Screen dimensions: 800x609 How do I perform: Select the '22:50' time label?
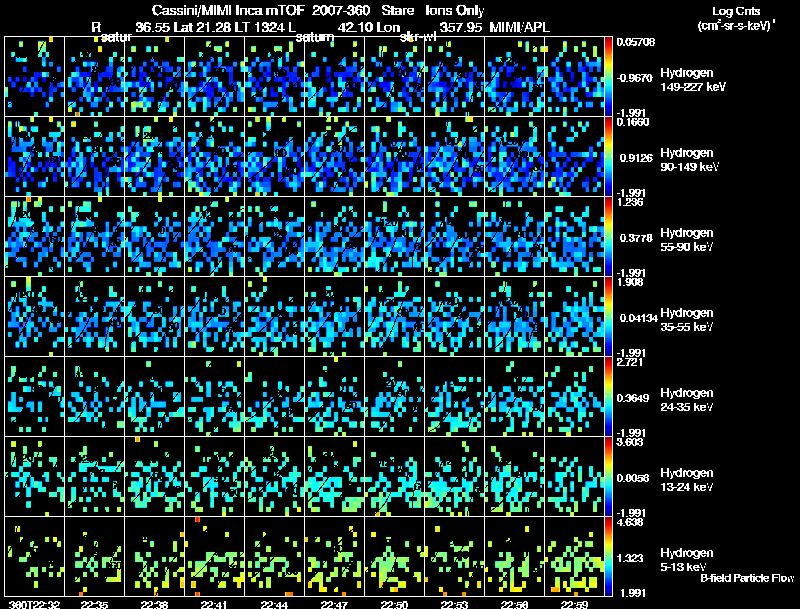394,604
